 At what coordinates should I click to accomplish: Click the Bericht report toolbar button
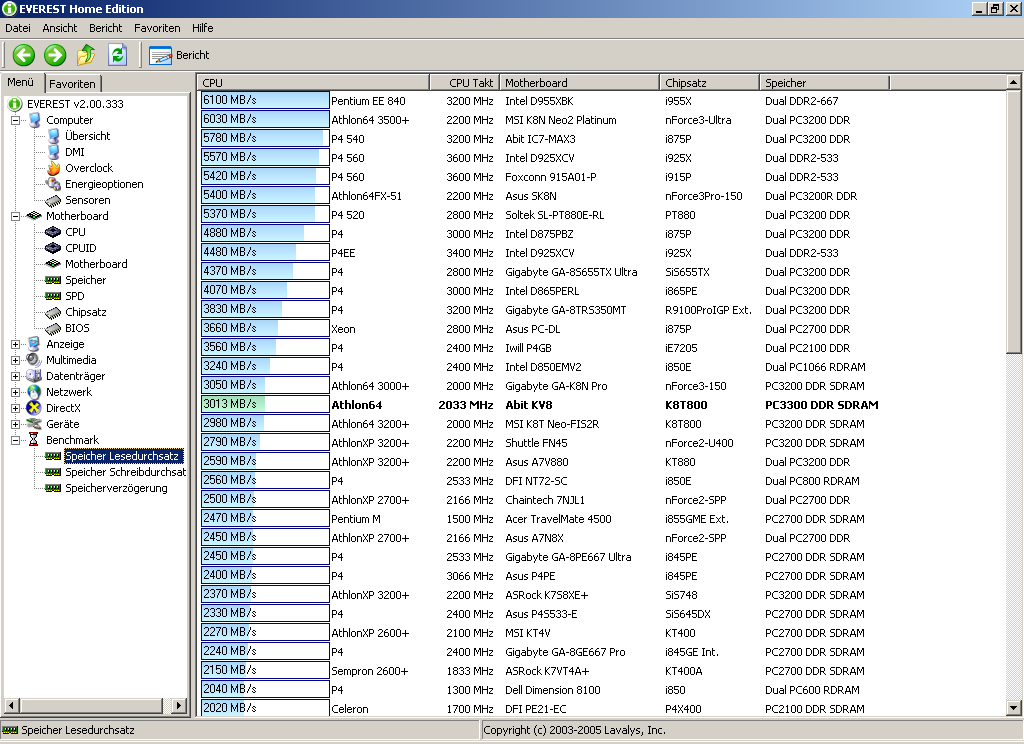coord(179,56)
